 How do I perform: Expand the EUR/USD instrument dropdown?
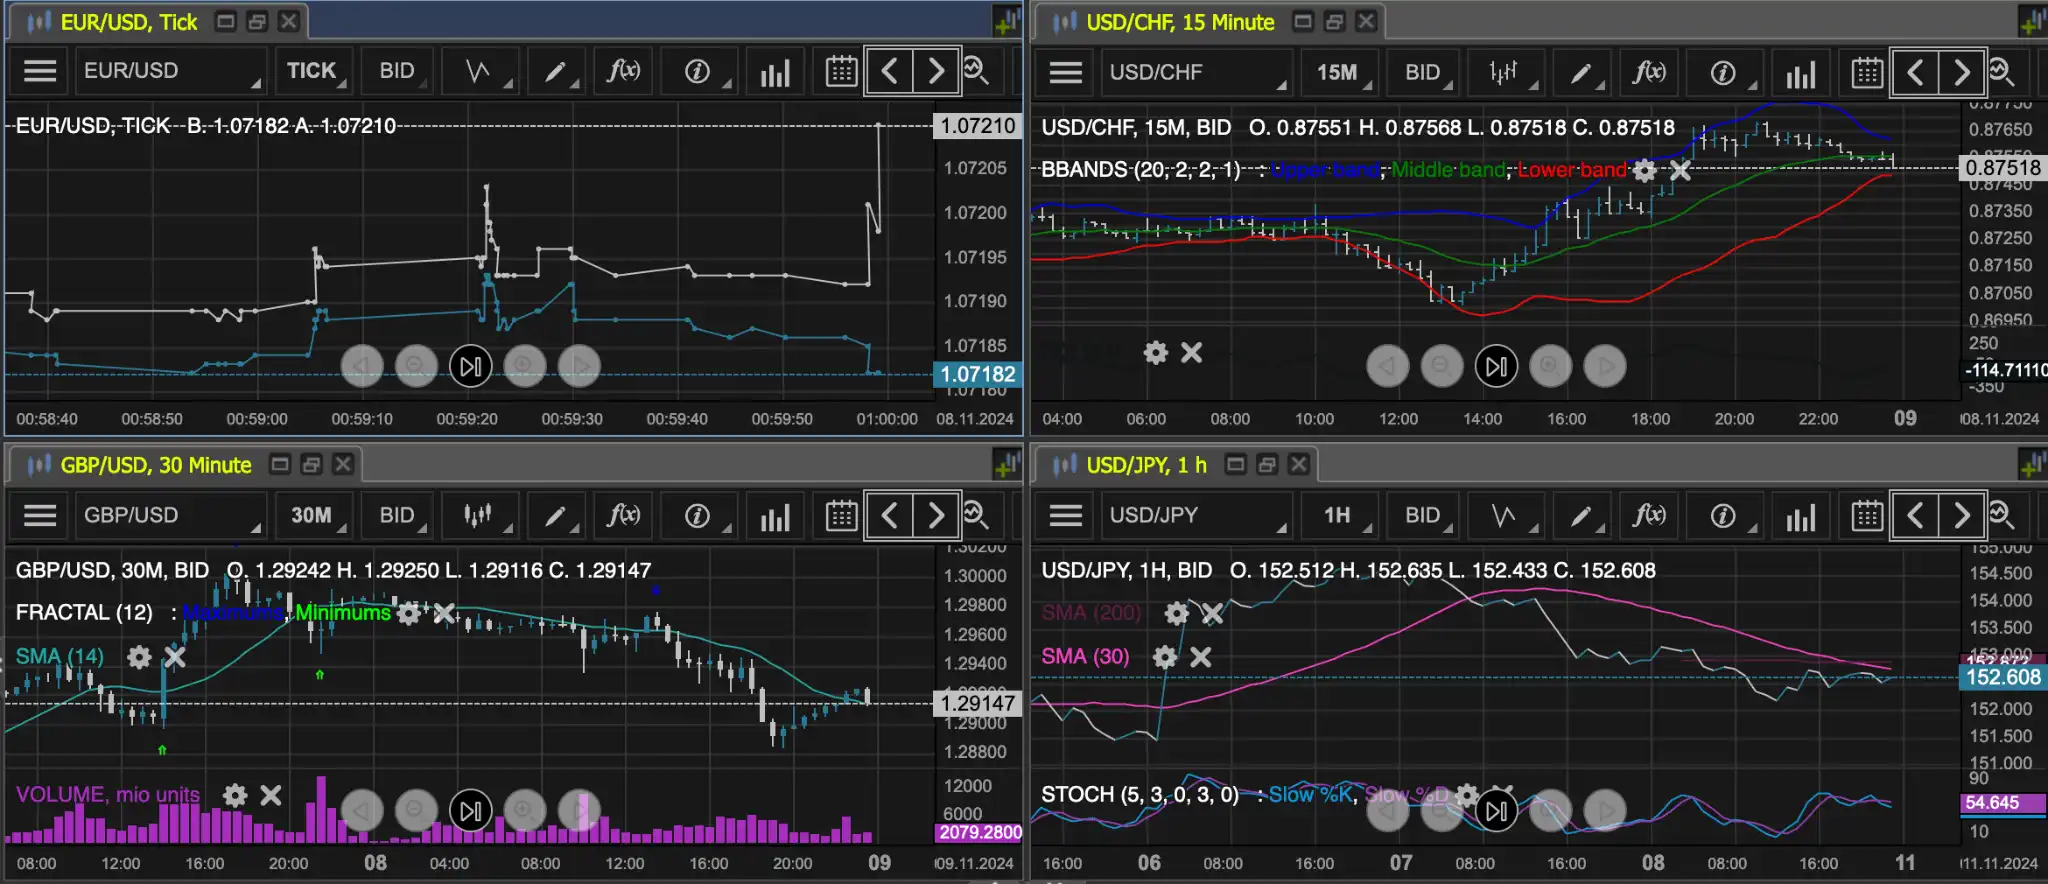pos(170,71)
